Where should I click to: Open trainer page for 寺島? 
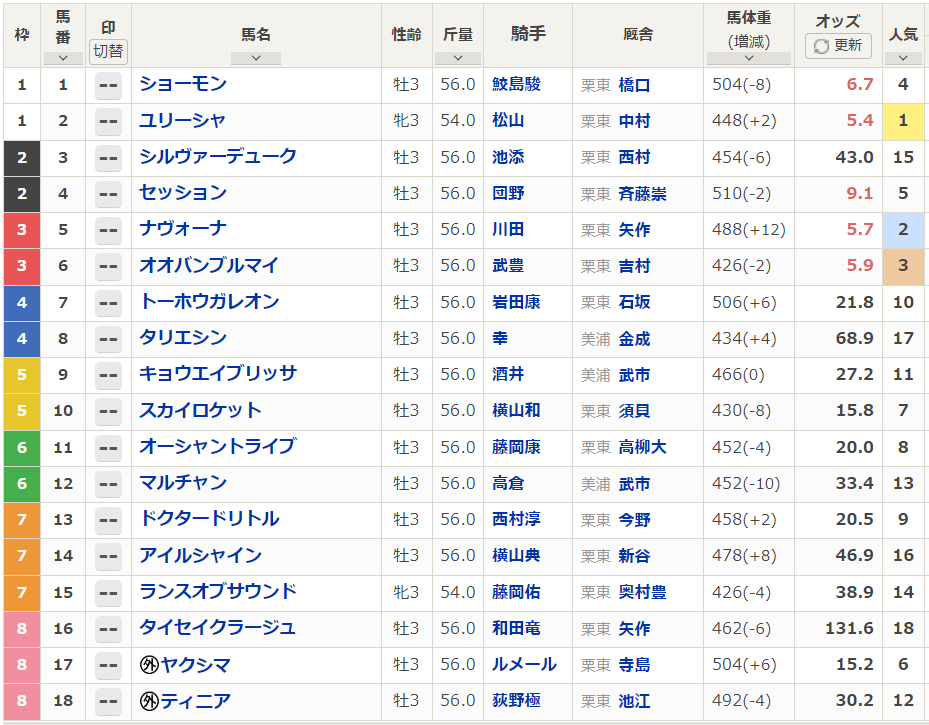635,665
